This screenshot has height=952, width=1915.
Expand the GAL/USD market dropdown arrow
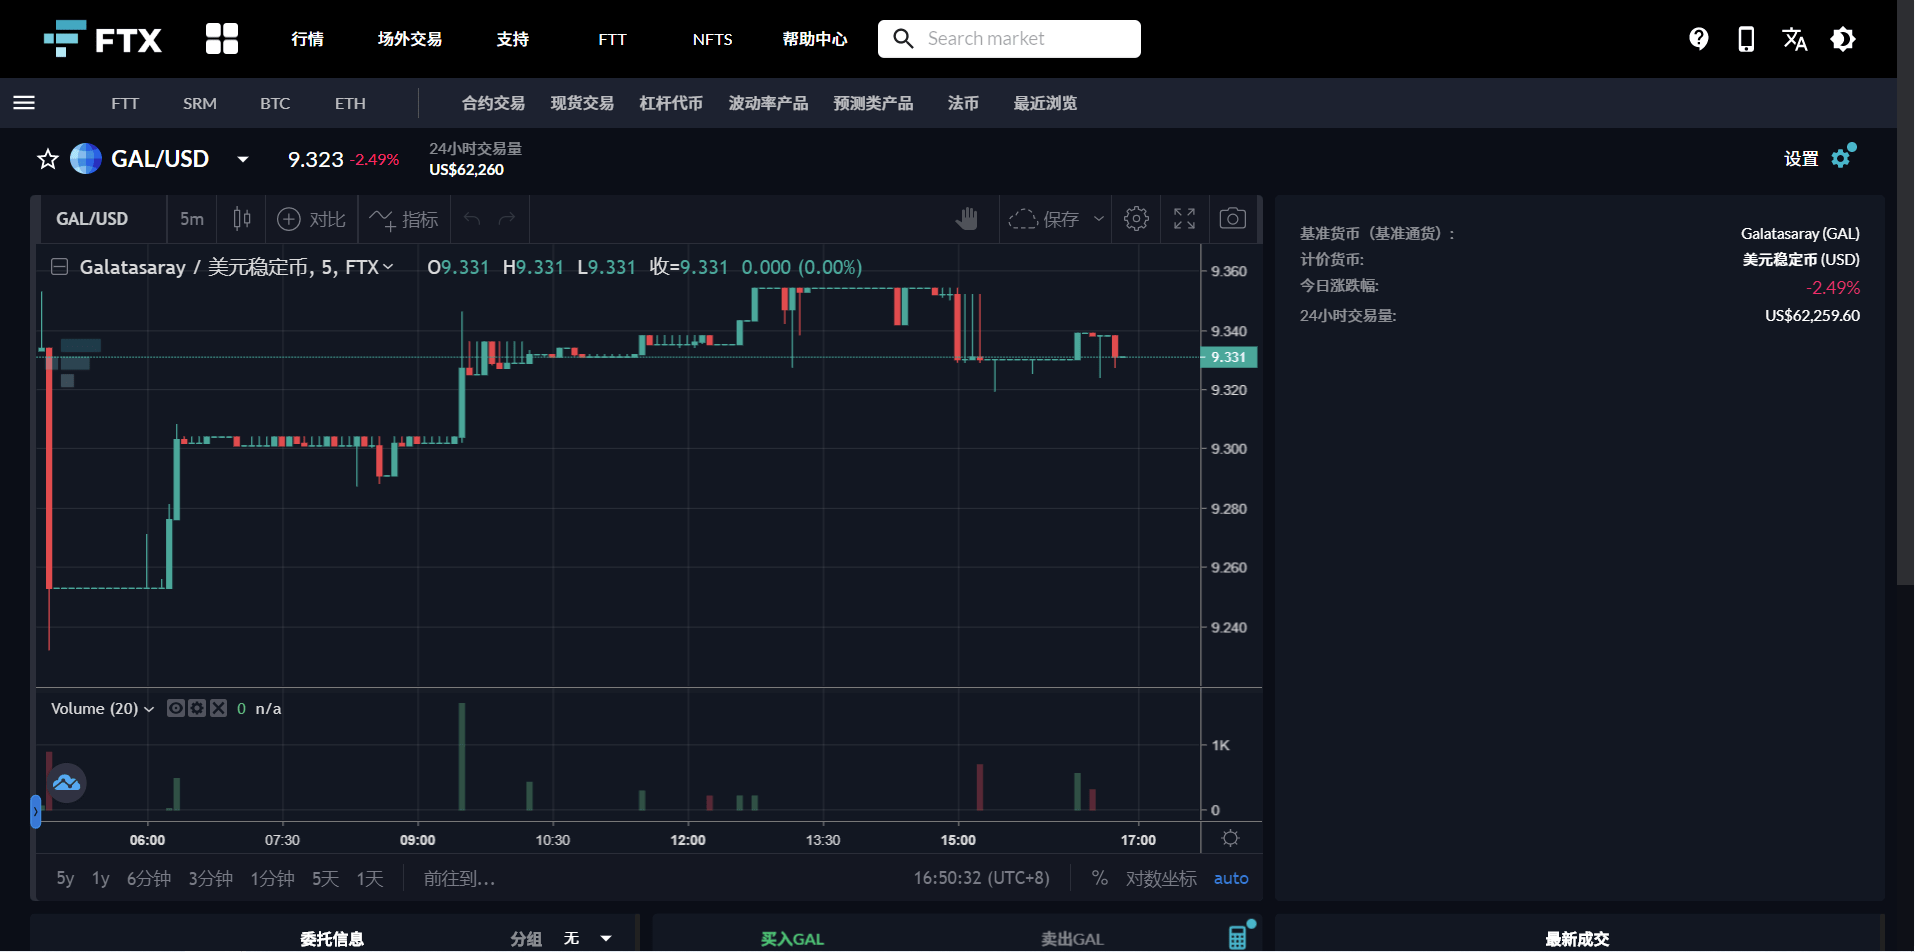pyautogui.click(x=243, y=159)
